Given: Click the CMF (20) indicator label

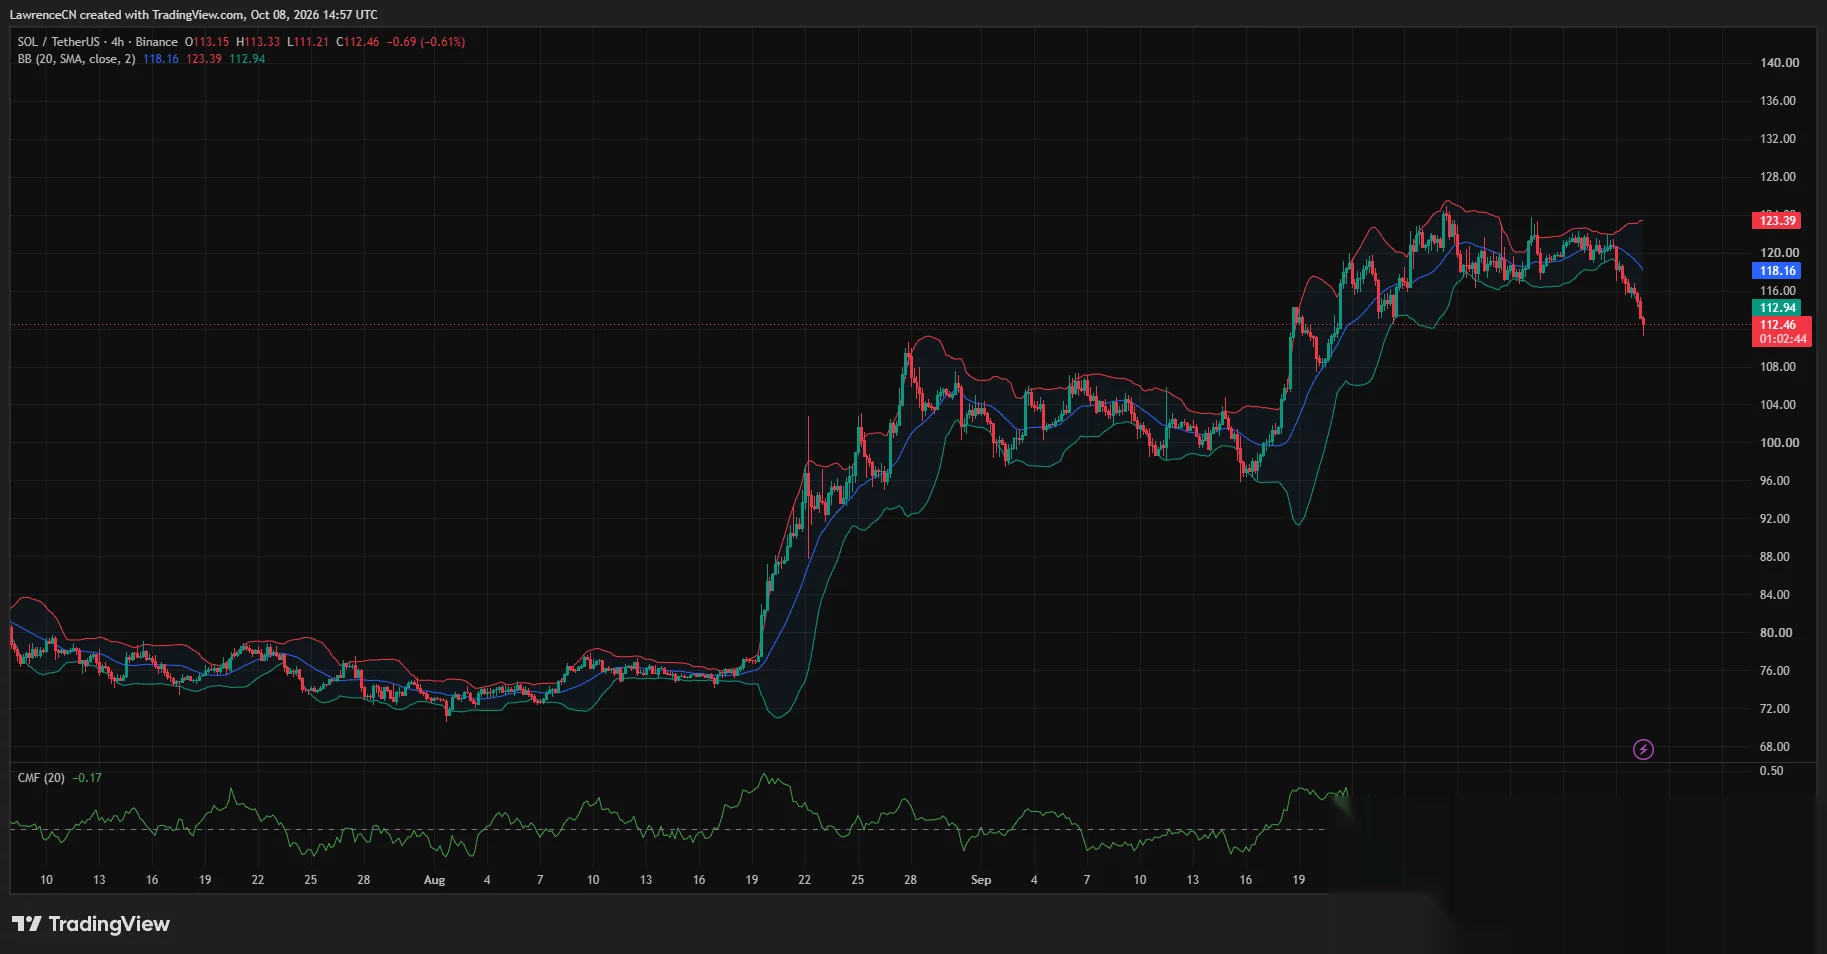Looking at the screenshot, I should (x=41, y=778).
